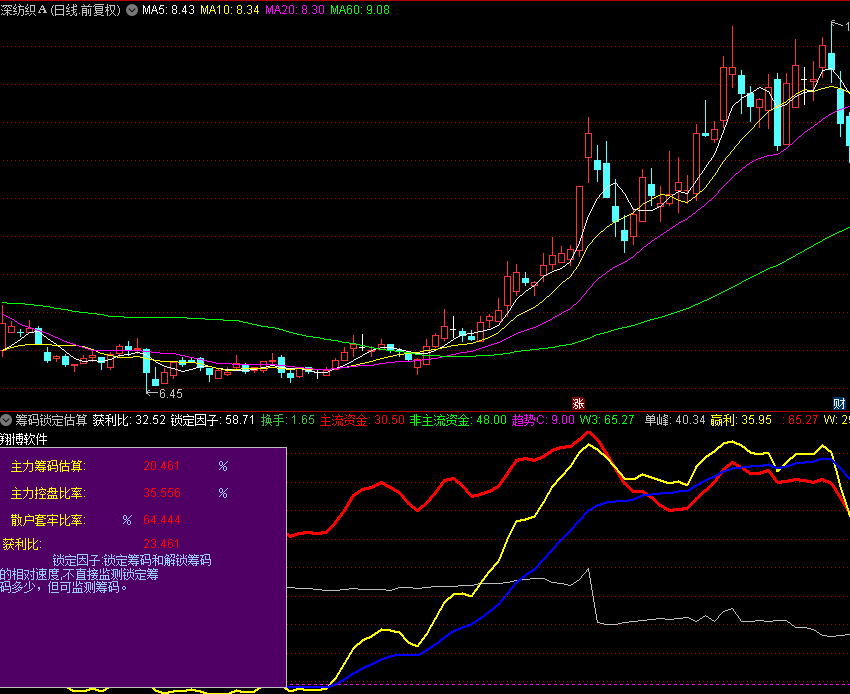Click the magenta MA20: 8.30 label
Viewport: 850px width, 694px height.
295,10
